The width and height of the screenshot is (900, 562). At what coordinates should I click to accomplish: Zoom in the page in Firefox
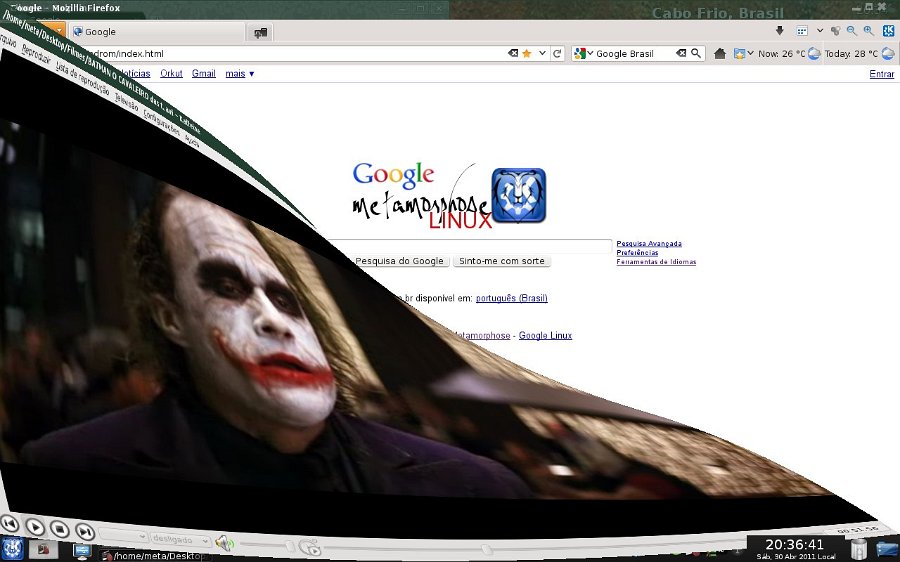(869, 30)
